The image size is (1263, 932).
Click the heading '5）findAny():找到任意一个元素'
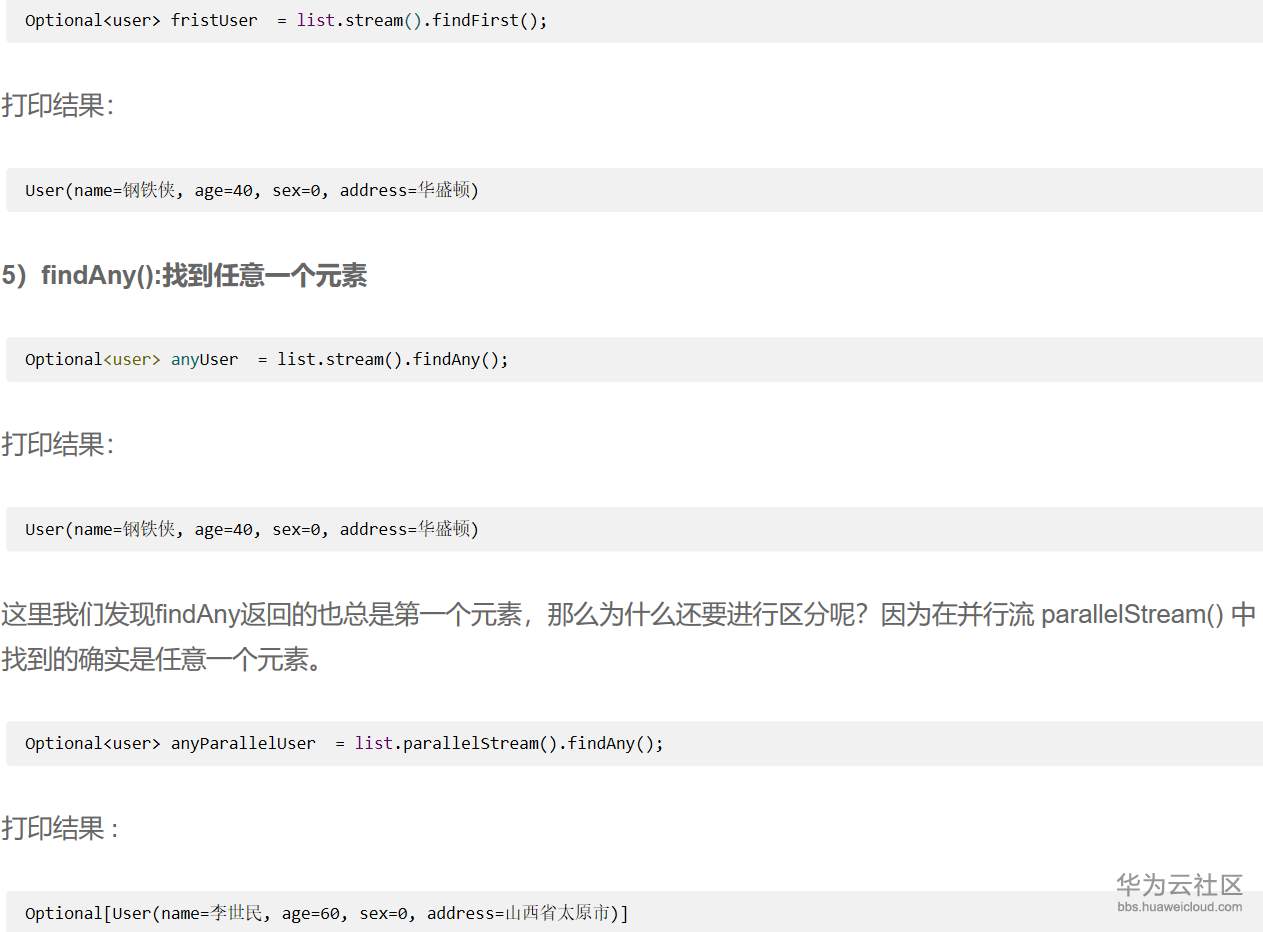click(184, 276)
